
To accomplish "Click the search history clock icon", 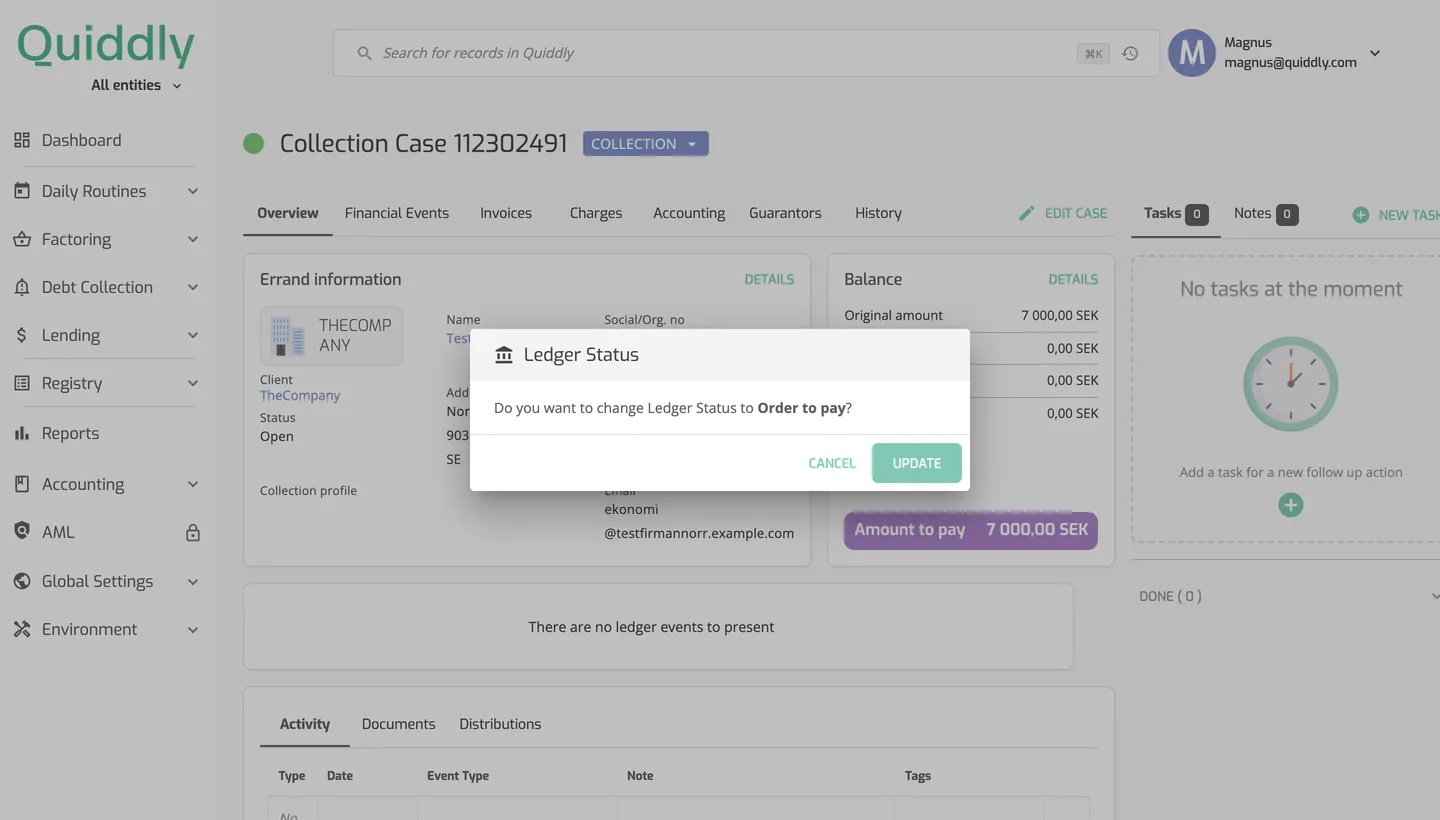I will pyautogui.click(x=1130, y=53).
